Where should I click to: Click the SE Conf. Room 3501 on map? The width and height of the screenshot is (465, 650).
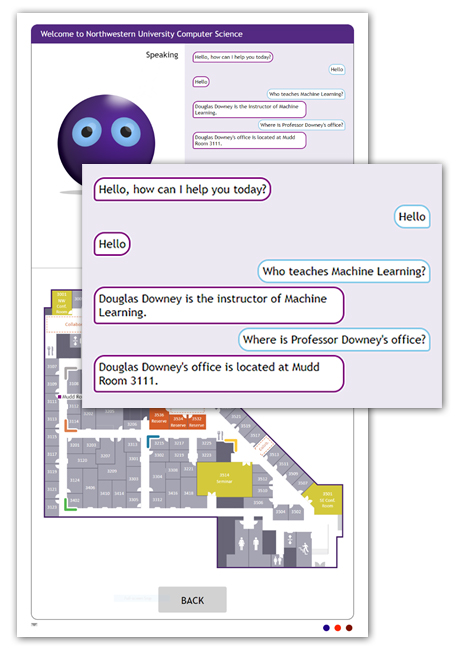pyautogui.click(x=325, y=500)
